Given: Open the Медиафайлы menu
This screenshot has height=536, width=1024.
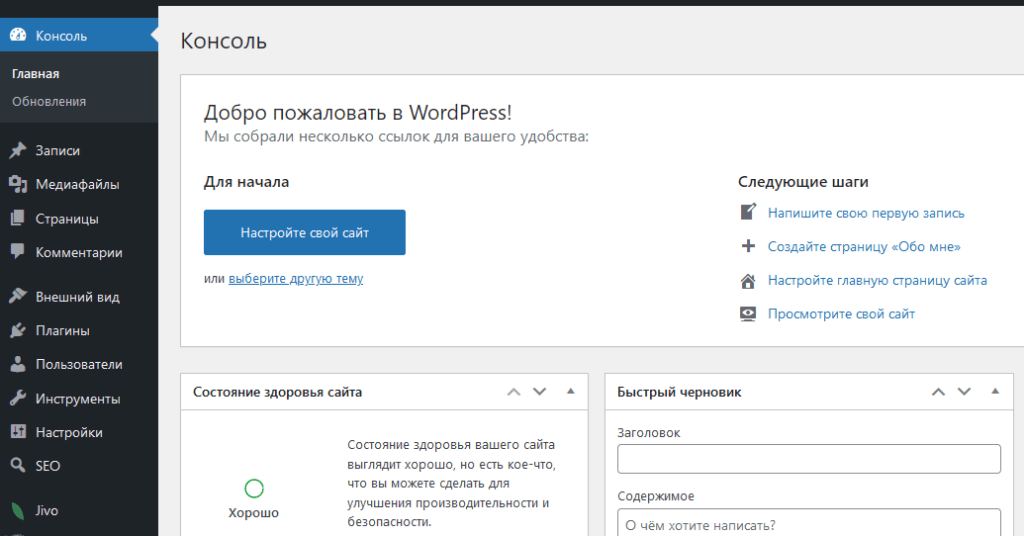Looking at the screenshot, I should [x=79, y=184].
